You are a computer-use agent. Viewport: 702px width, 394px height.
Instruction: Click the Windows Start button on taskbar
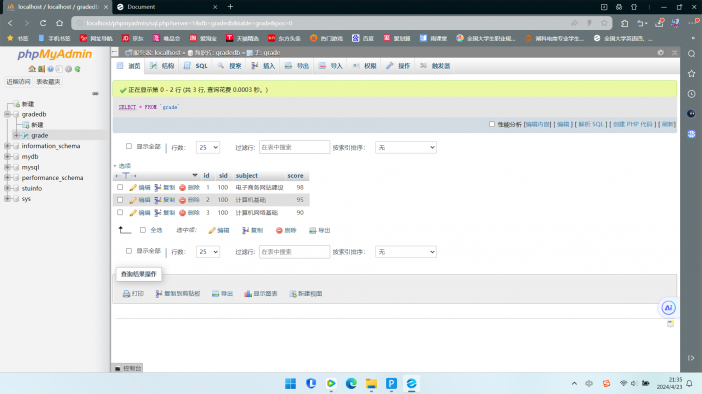(x=291, y=384)
